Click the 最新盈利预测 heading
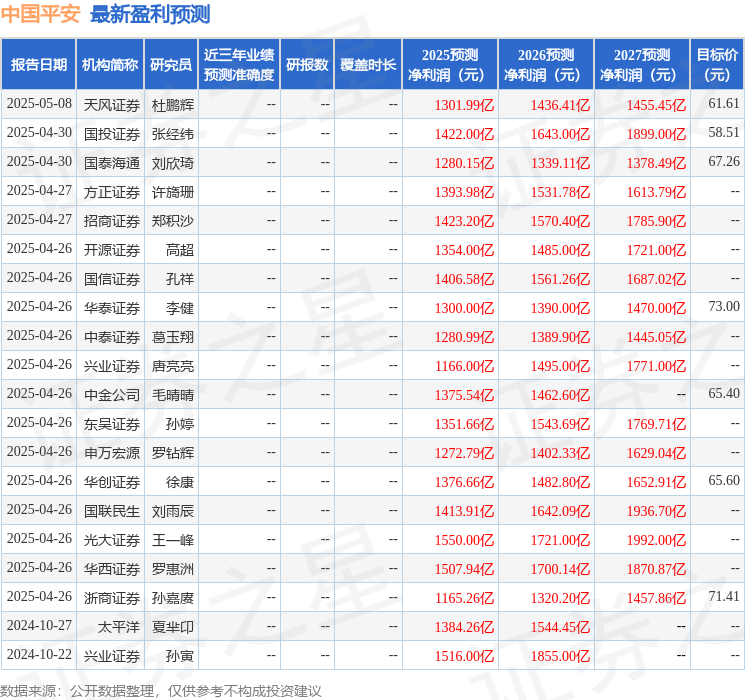Screen dimensions: 745x700 coord(150,14)
